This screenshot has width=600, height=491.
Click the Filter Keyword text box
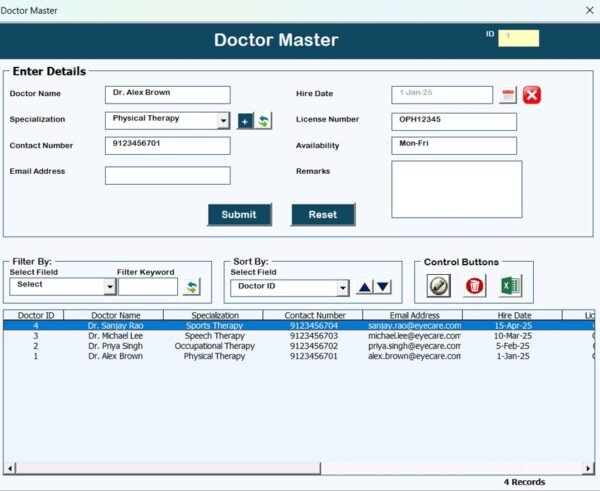148,287
